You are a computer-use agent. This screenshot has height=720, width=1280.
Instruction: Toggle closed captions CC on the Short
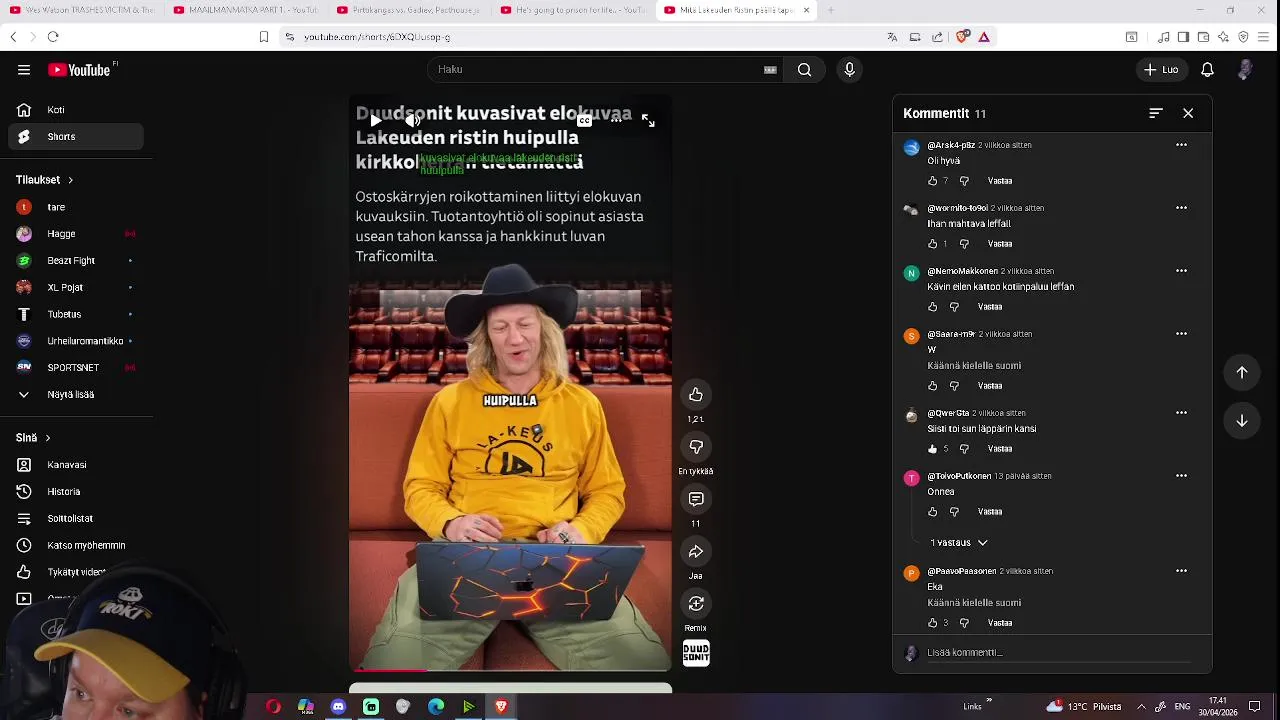[x=584, y=121]
